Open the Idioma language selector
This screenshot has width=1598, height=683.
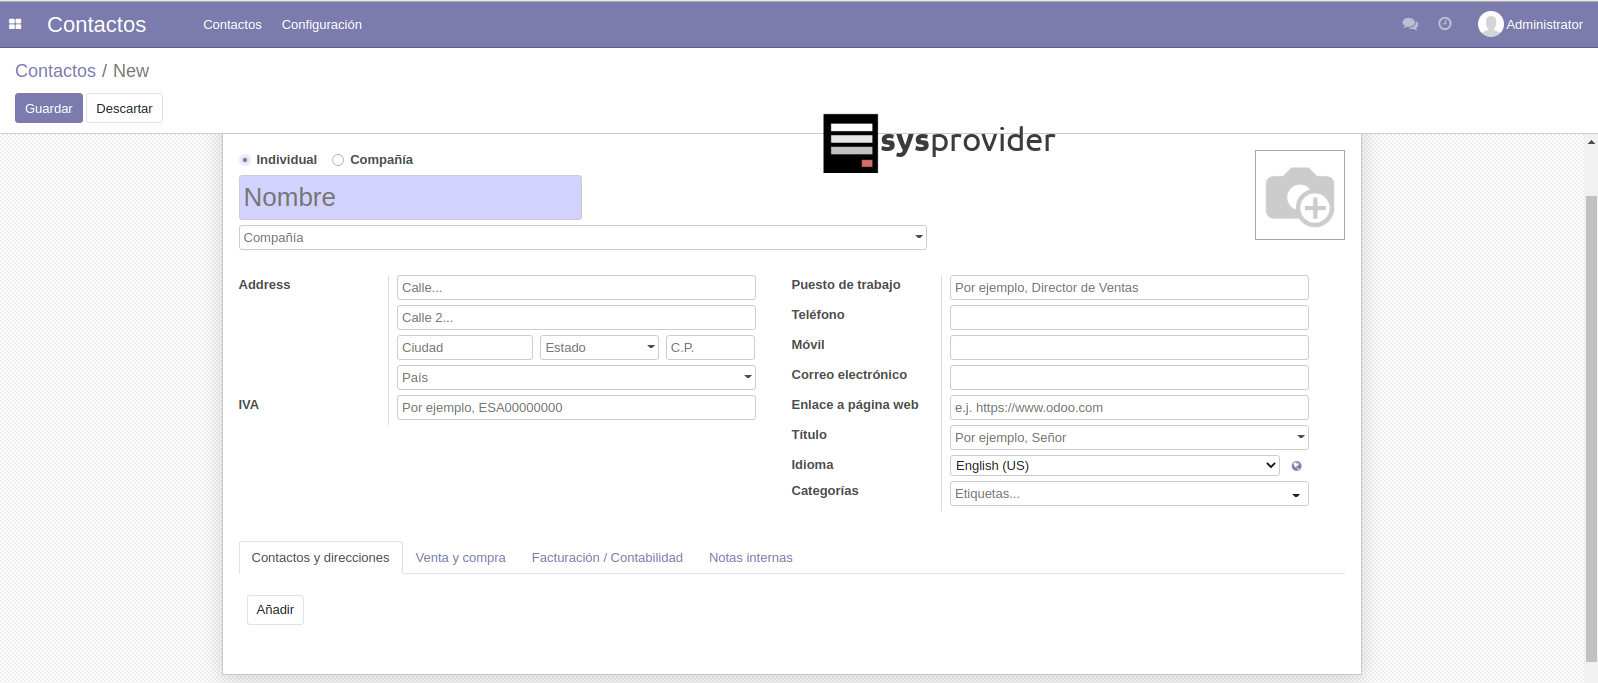[1114, 466]
